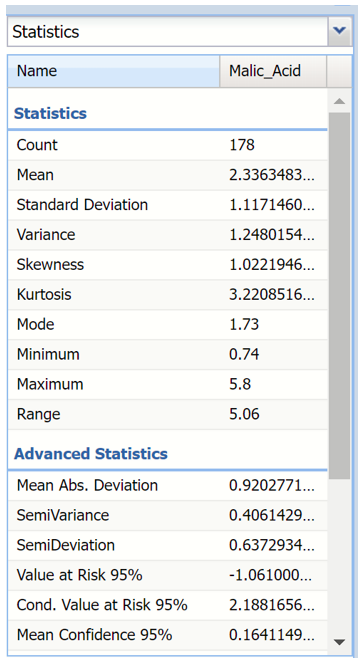Click the value 1.1171460
Viewport: 363px width, 666px height.
[x=272, y=205]
